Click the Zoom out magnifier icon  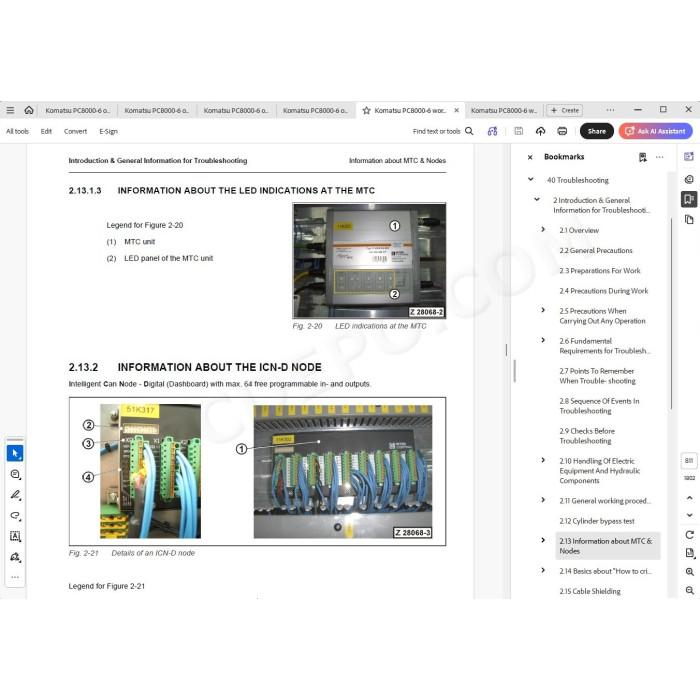click(x=689, y=590)
